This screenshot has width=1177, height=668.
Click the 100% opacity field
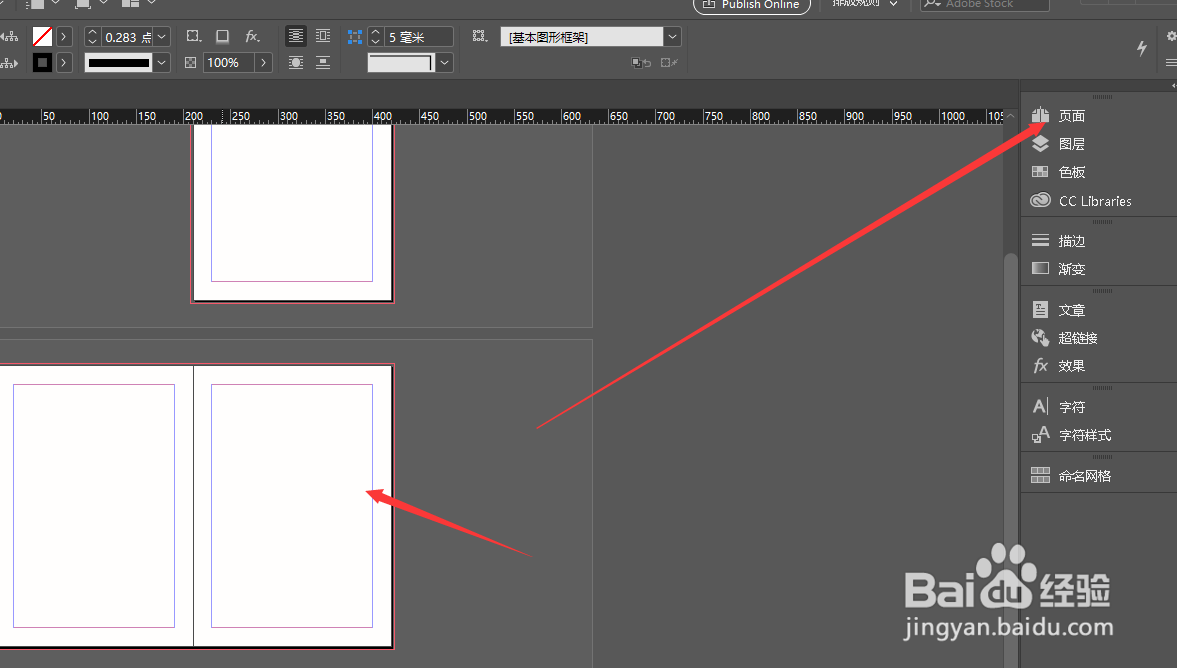(227, 62)
